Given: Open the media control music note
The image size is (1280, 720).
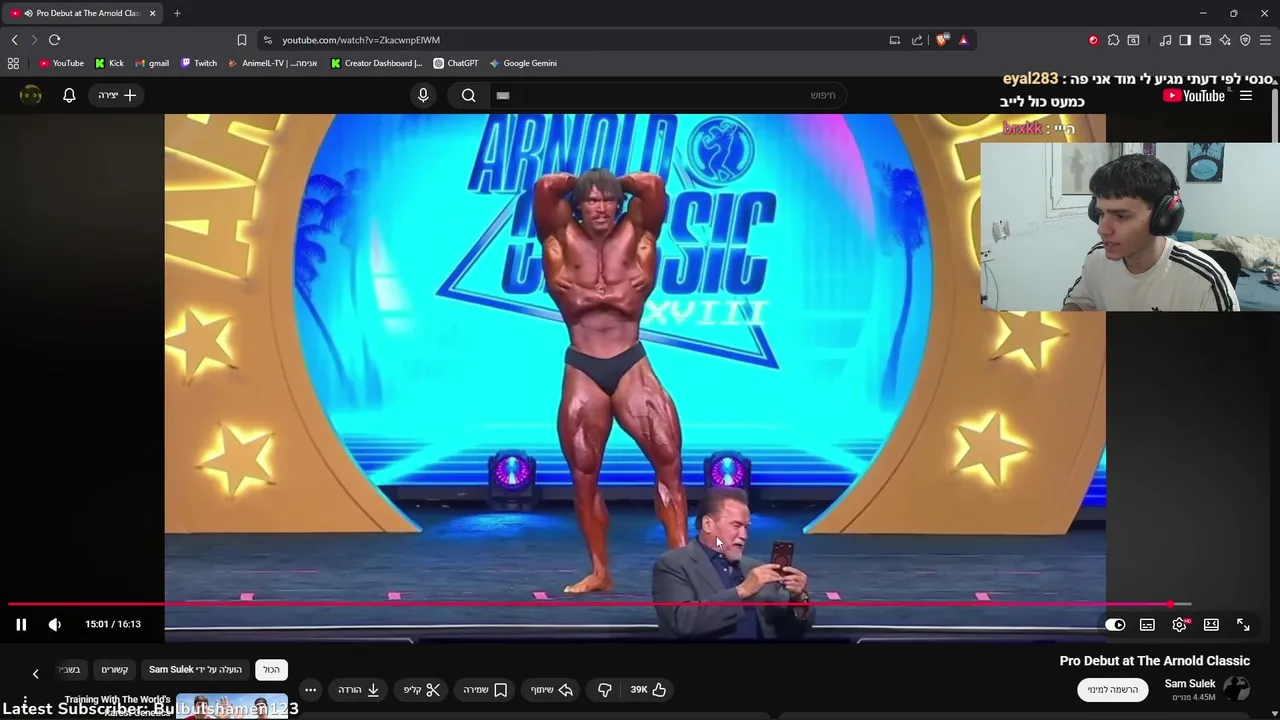Looking at the screenshot, I should [x=1165, y=40].
